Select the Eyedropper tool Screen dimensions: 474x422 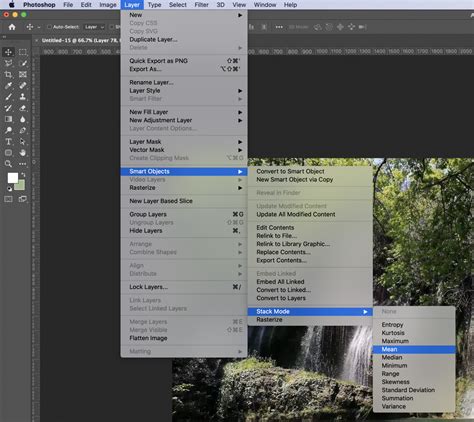9,86
